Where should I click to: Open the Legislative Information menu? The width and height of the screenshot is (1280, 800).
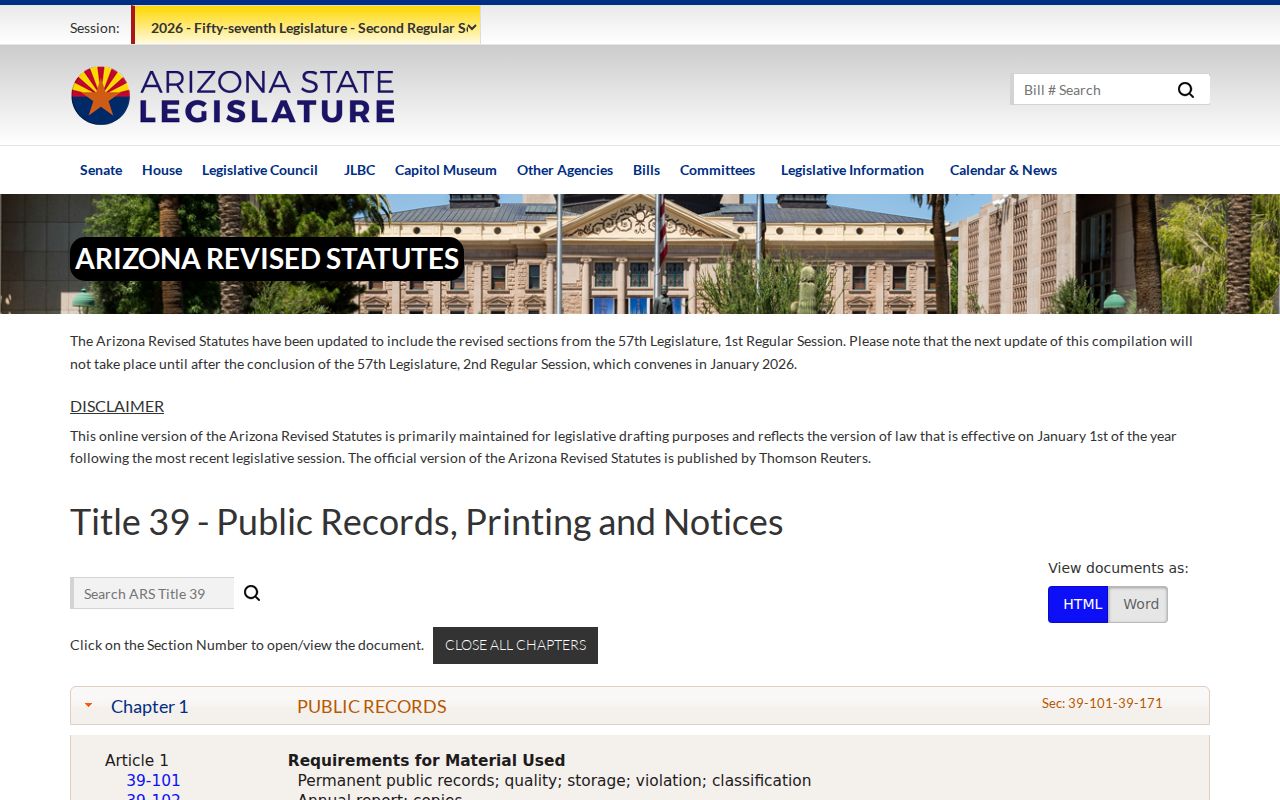point(852,170)
